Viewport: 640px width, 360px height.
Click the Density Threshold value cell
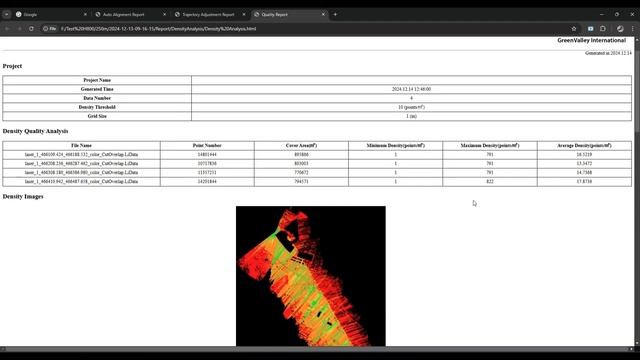coord(411,107)
